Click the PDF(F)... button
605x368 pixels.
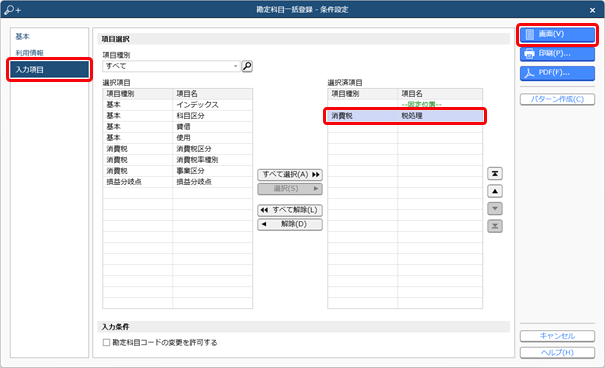click(557, 73)
